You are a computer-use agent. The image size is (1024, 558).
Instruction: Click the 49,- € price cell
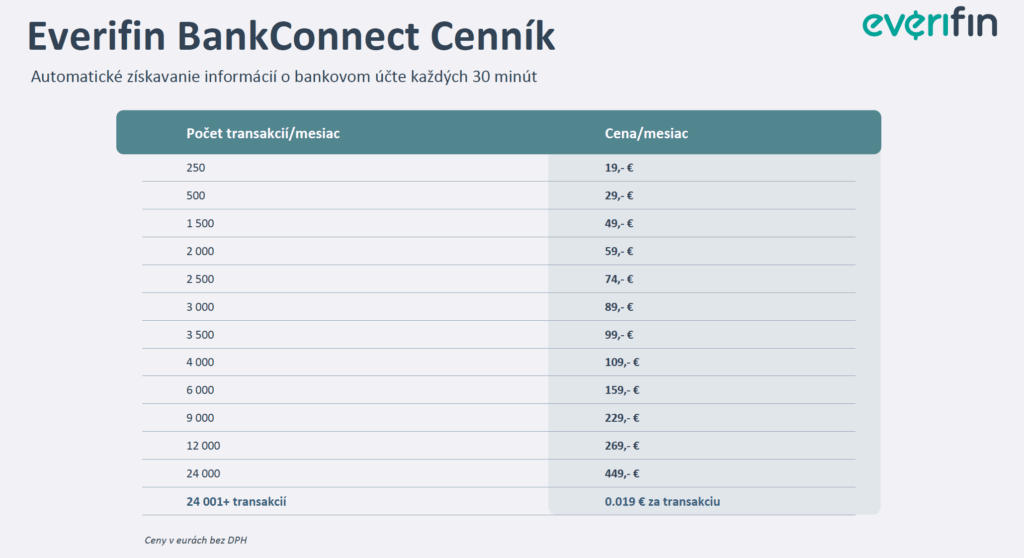(618, 223)
